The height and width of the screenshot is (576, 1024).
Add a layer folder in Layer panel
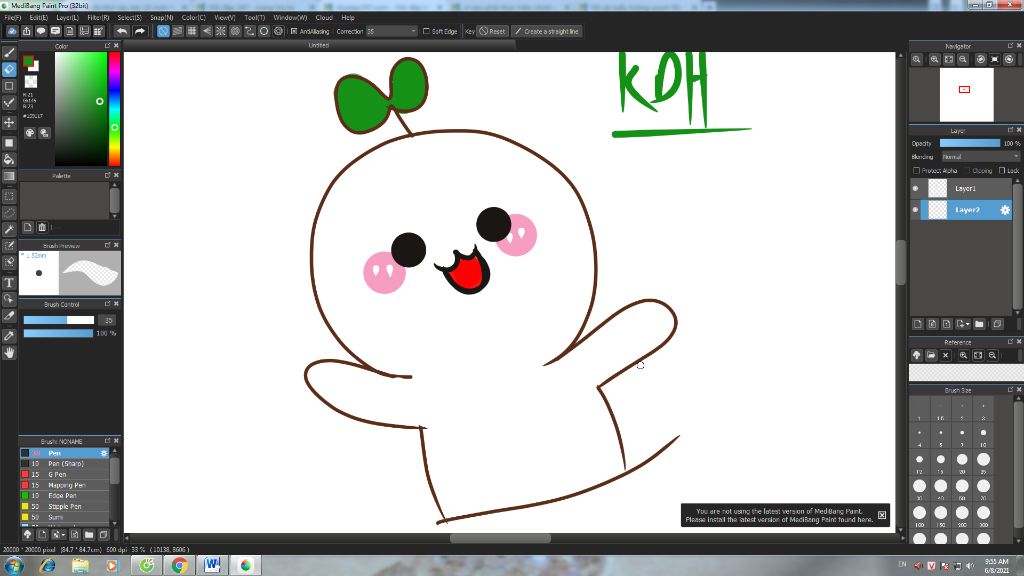point(979,324)
